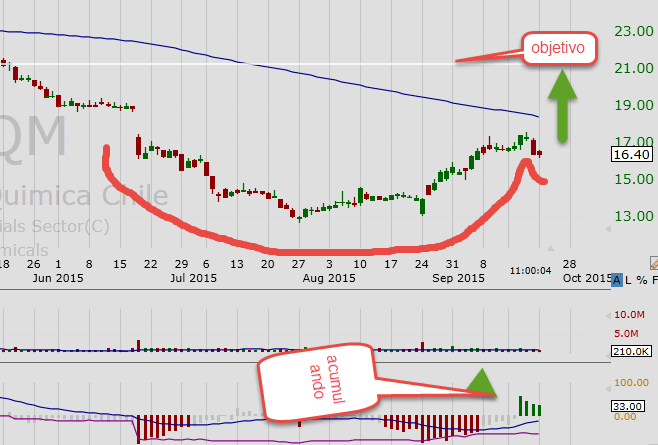Screen dimensions: 658x445
Task: Click the 13.00 price axis label
Action: coord(634,216)
